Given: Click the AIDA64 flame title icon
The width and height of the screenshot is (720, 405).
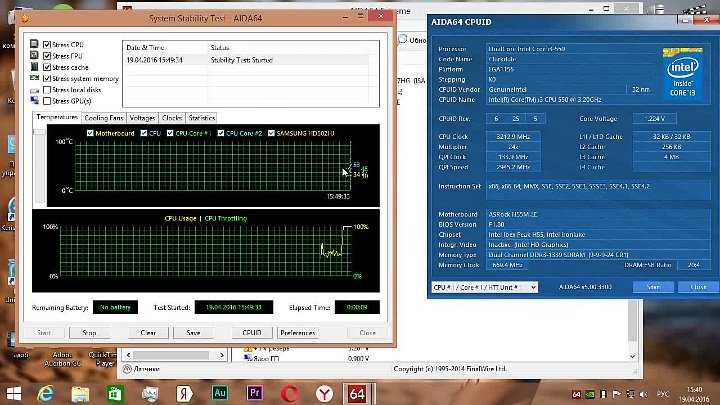Looking at the screenshot, I should 26,18.
